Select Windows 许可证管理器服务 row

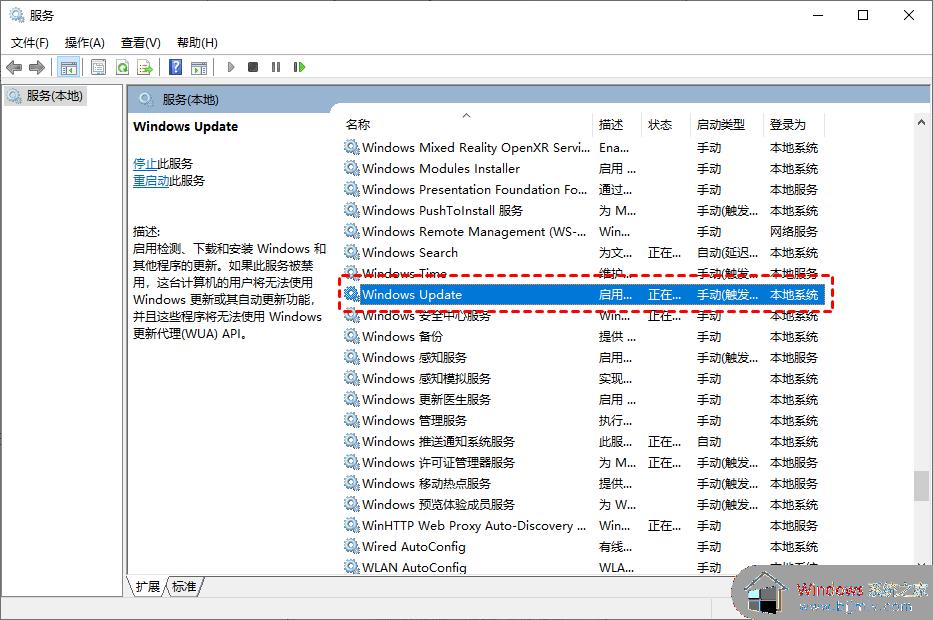[583, 462]
